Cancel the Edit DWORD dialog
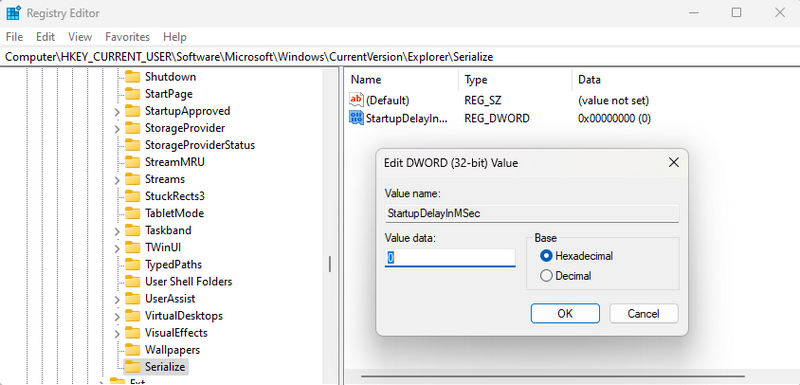This screenshot has width=800, height=385. coord(643,314)
